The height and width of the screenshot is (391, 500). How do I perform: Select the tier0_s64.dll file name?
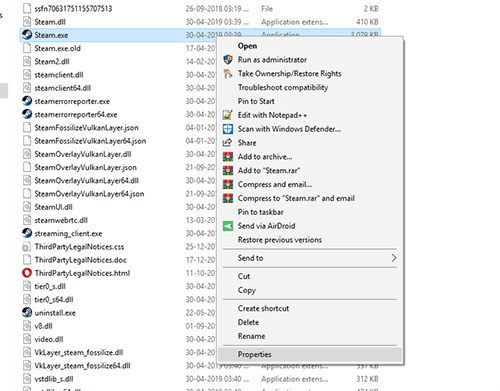click(x=54, y=300)
